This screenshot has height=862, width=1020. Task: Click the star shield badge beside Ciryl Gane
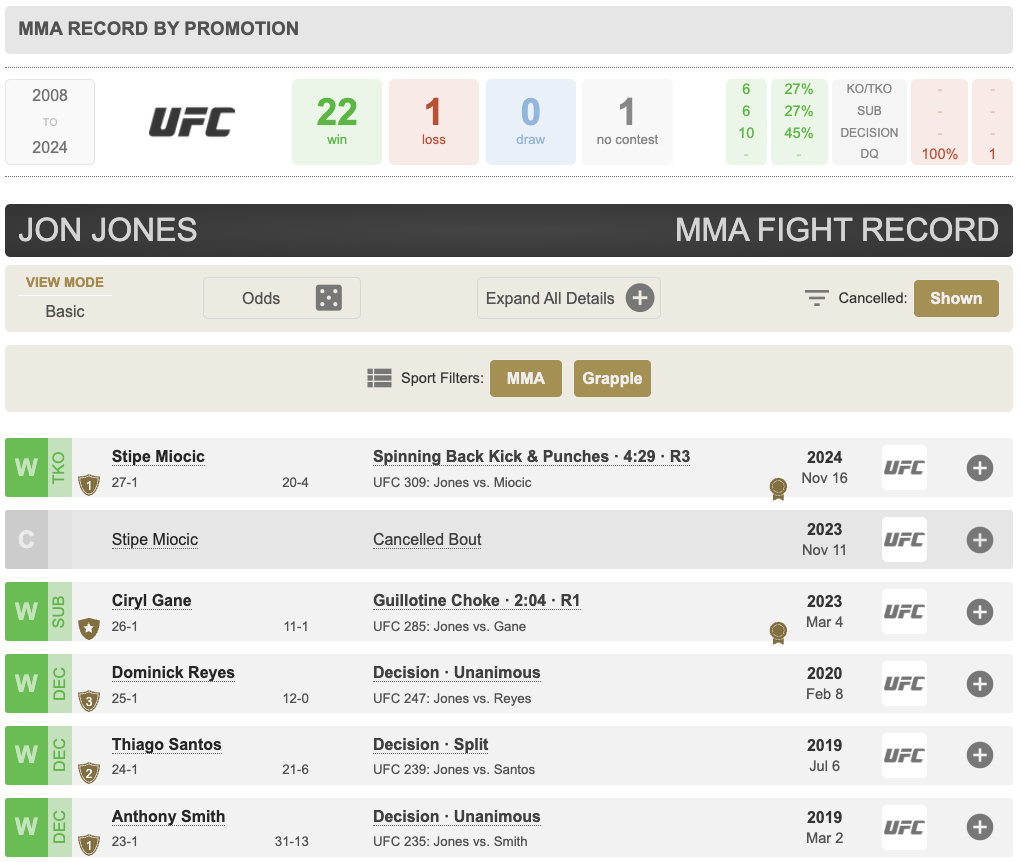pyautogui.click(x=89, y=629)
